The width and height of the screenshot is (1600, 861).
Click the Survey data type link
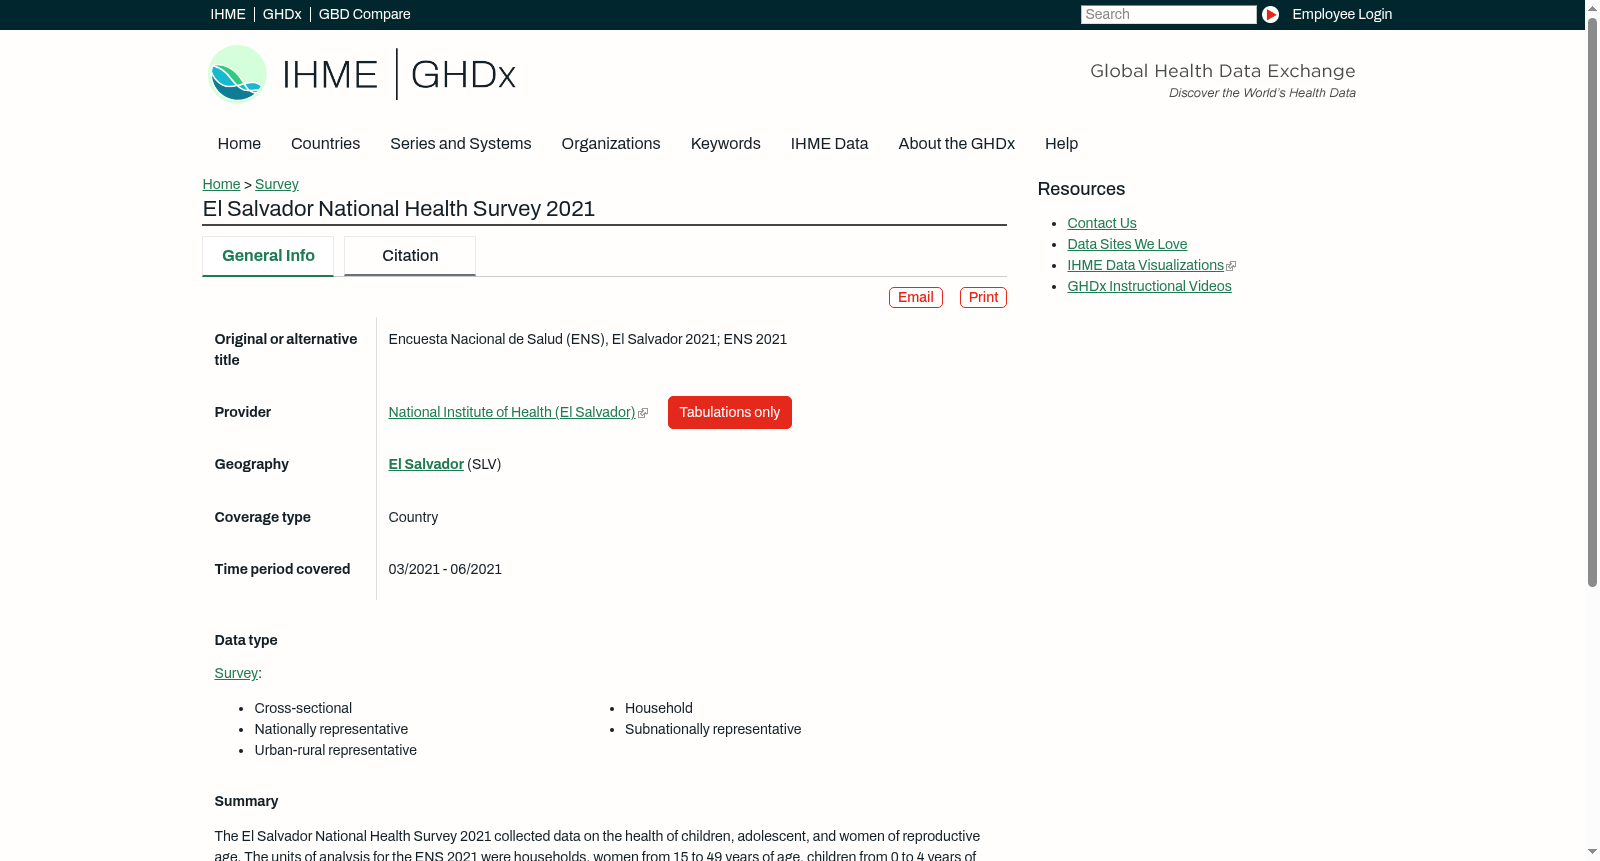pos(236,673)
